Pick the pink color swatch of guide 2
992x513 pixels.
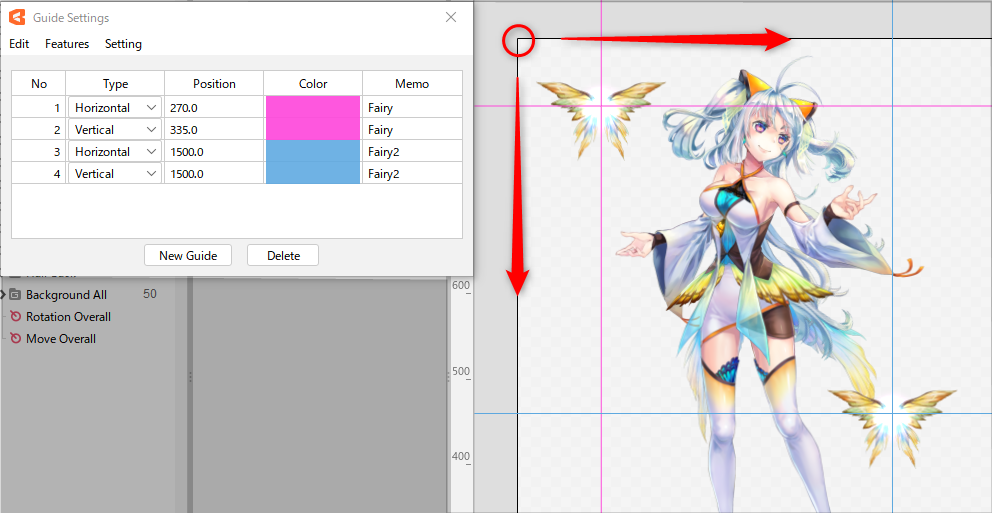(x=313, y=130)
